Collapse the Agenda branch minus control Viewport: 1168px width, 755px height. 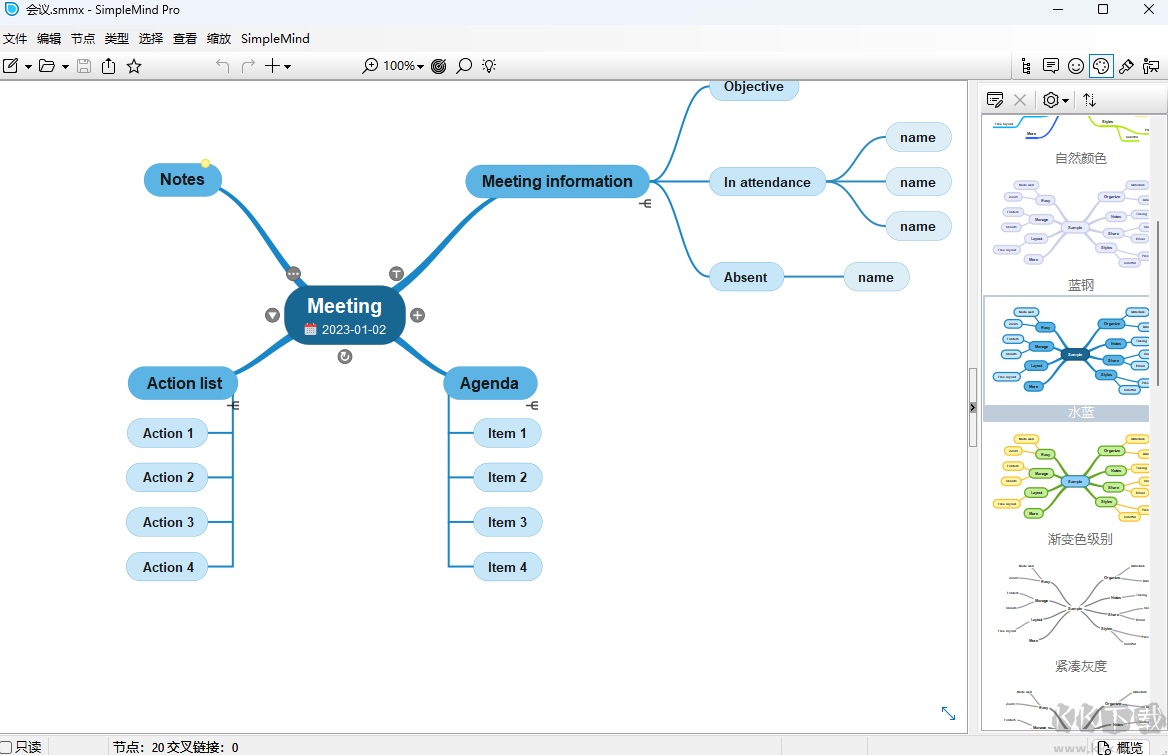coord(532,405)
